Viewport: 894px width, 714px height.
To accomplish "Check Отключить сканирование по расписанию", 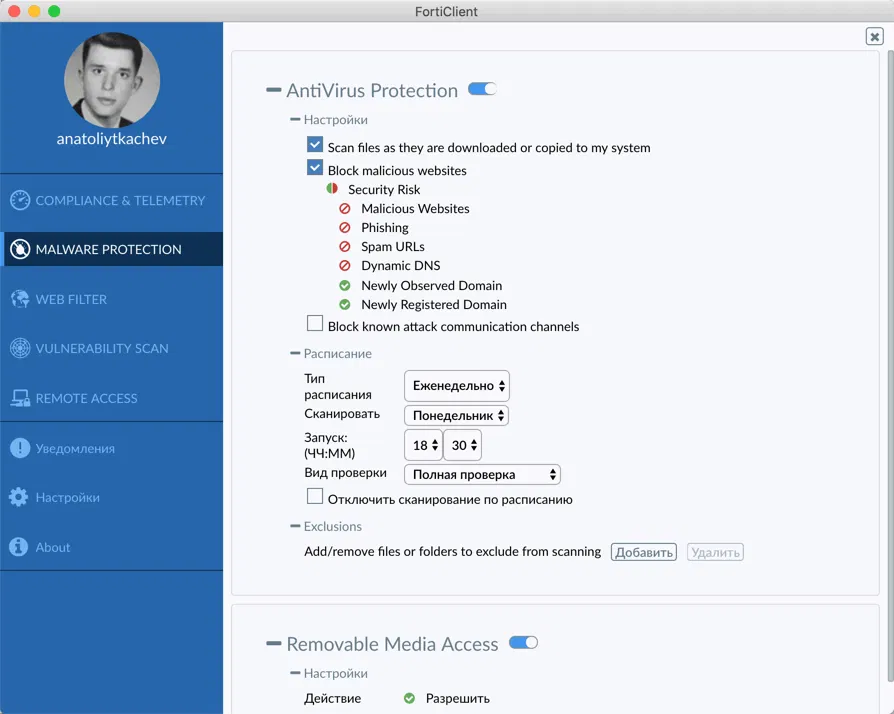I will pyautogui.click(x=315, y=496).
